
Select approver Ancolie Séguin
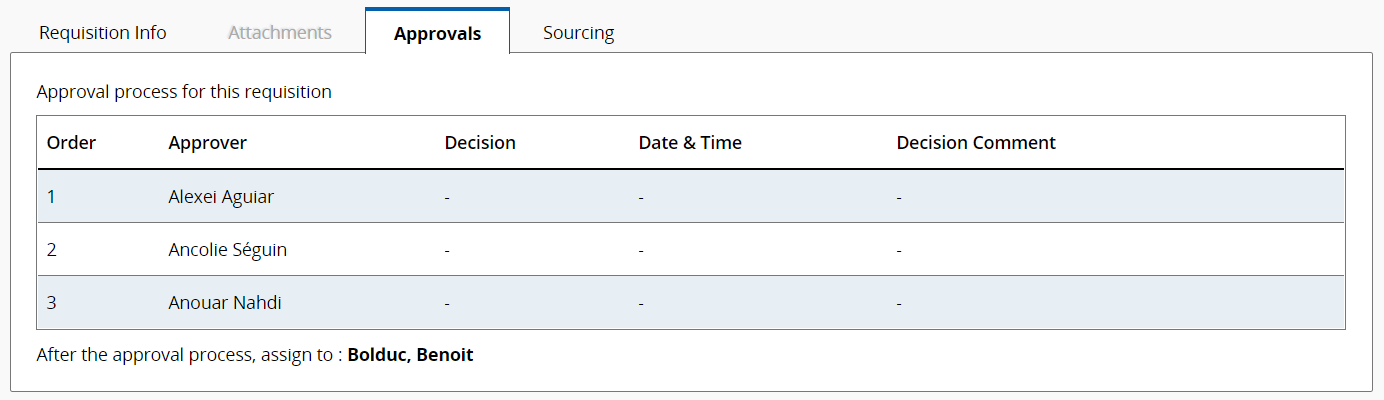tap(228, 249)
